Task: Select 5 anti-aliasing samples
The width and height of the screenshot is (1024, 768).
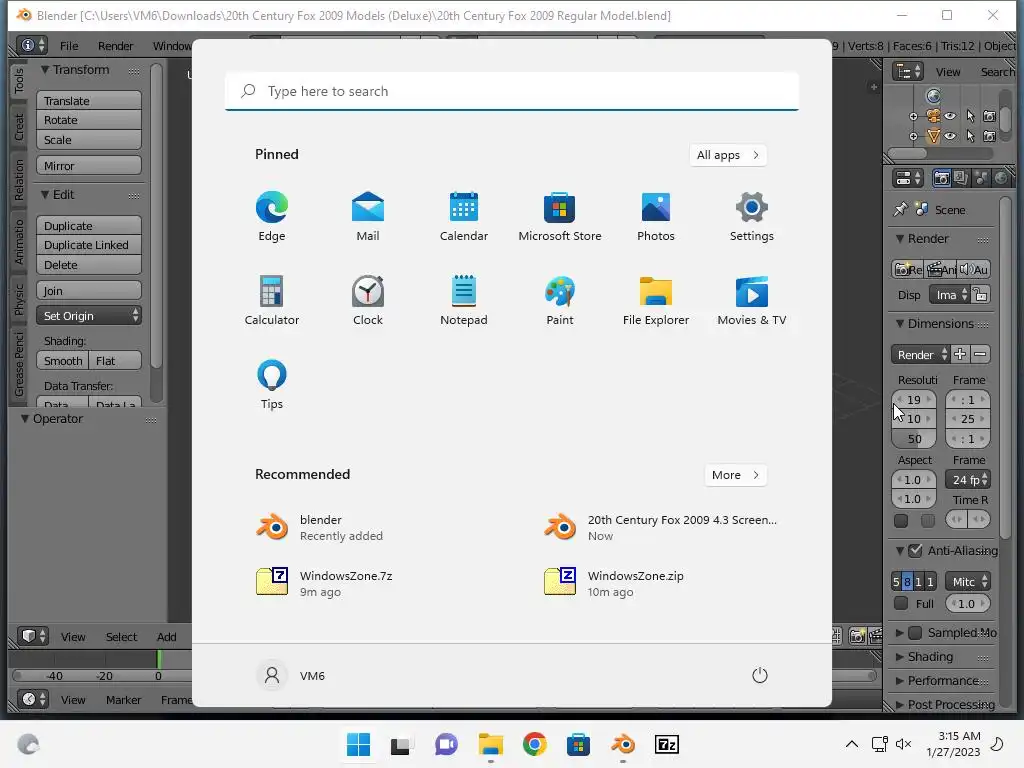Action: (x=897, y=581)
